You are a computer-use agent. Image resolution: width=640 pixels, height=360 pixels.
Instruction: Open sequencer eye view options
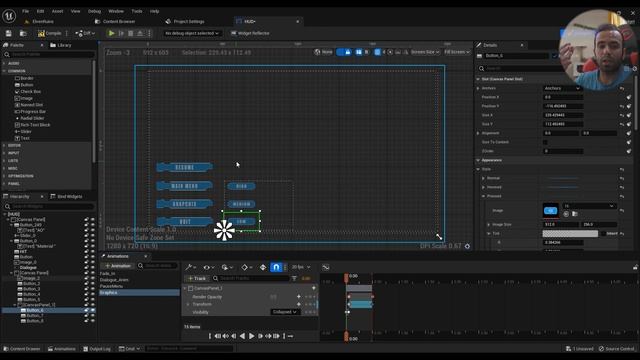click(208, 267)
